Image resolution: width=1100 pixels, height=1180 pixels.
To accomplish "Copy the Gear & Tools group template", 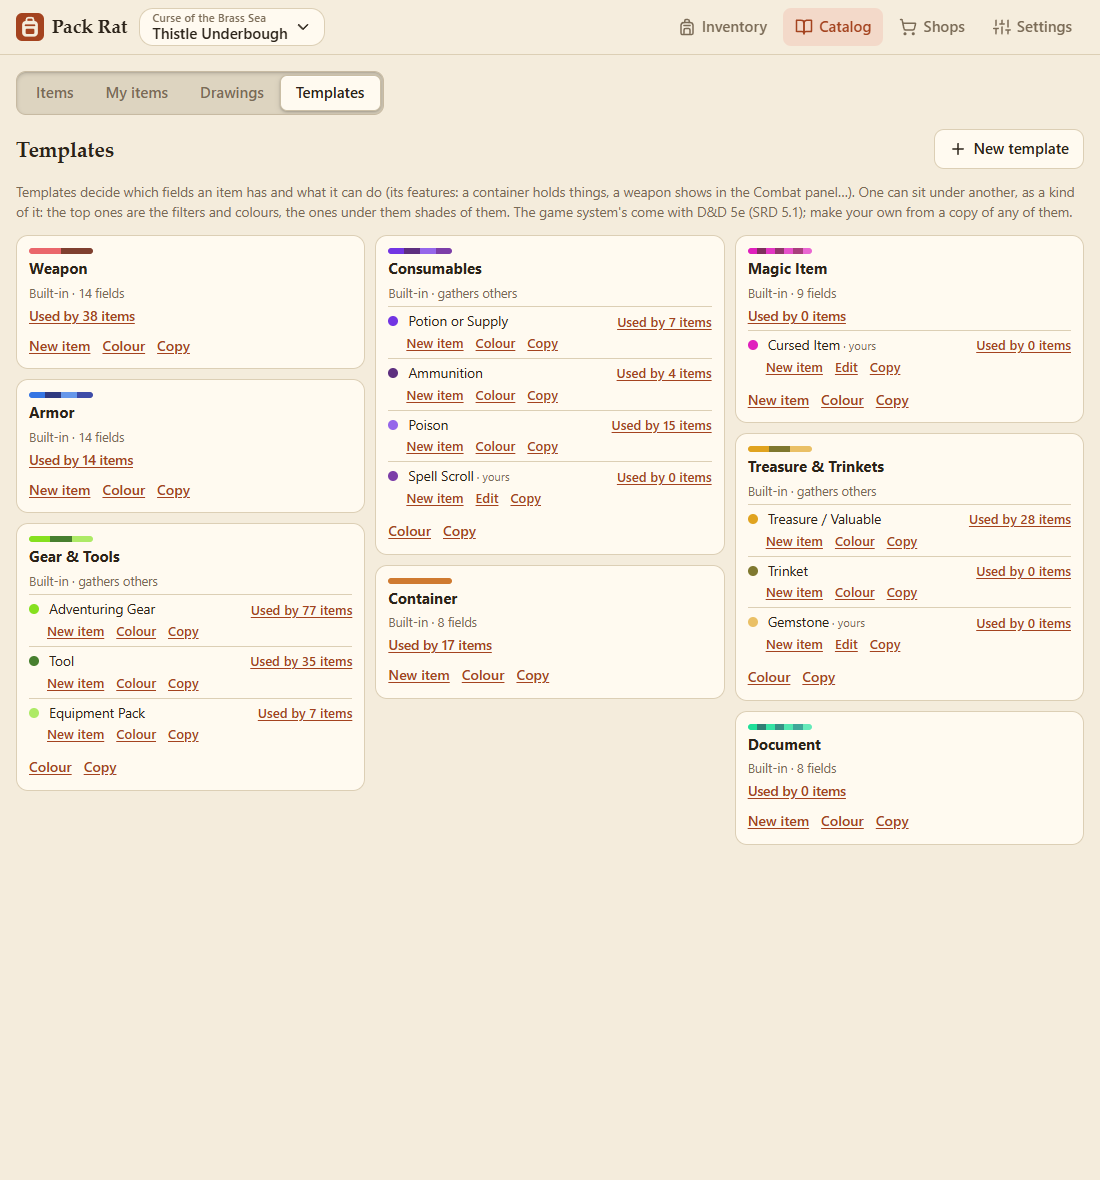I will click(x=100, y=768).
